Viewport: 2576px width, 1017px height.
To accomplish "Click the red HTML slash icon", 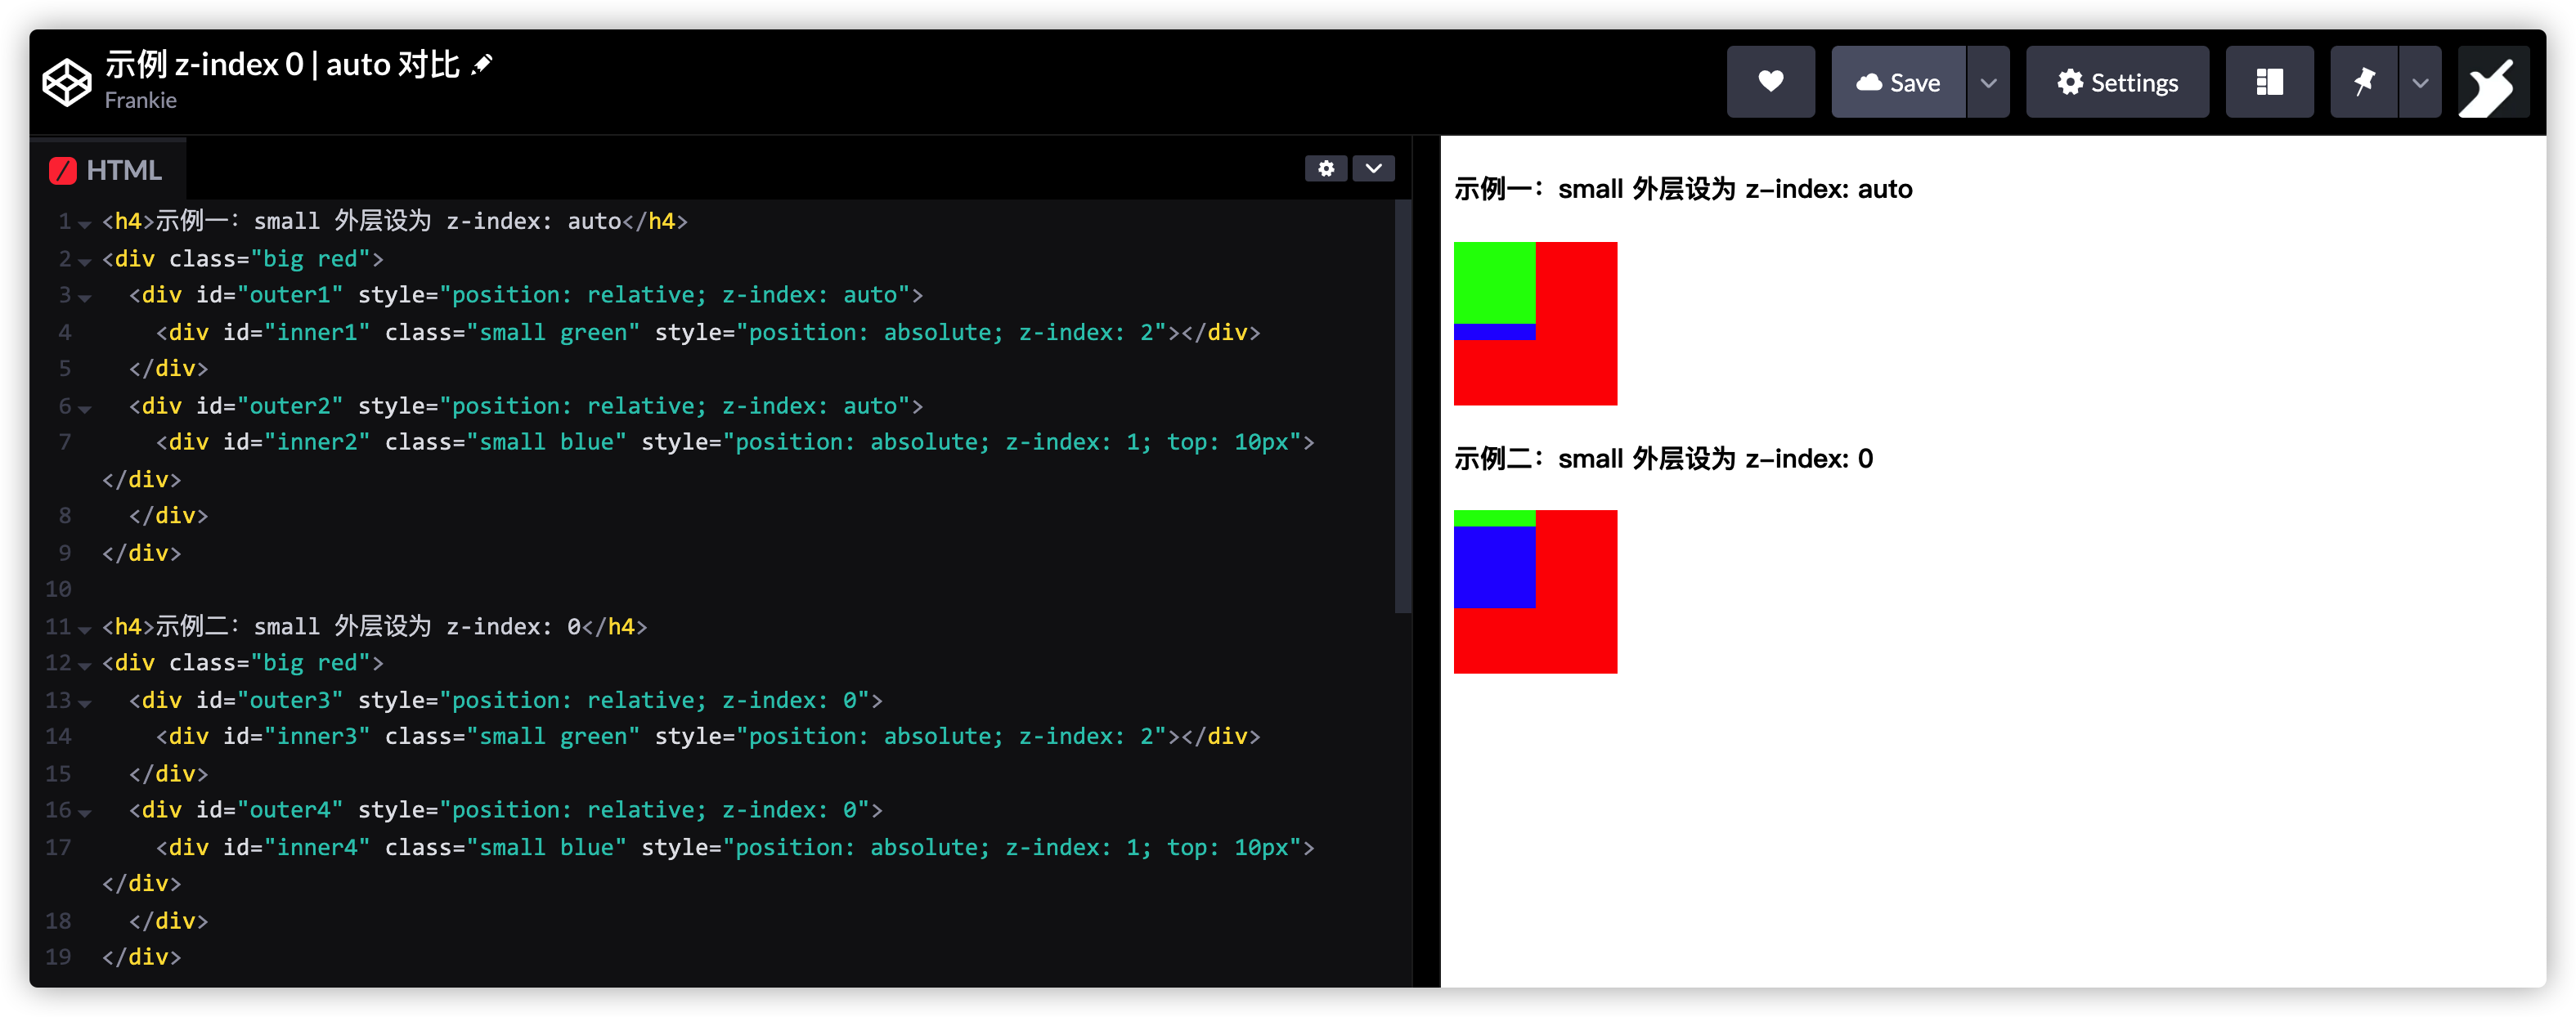I will pyautogui.click(x=63, y=171).
